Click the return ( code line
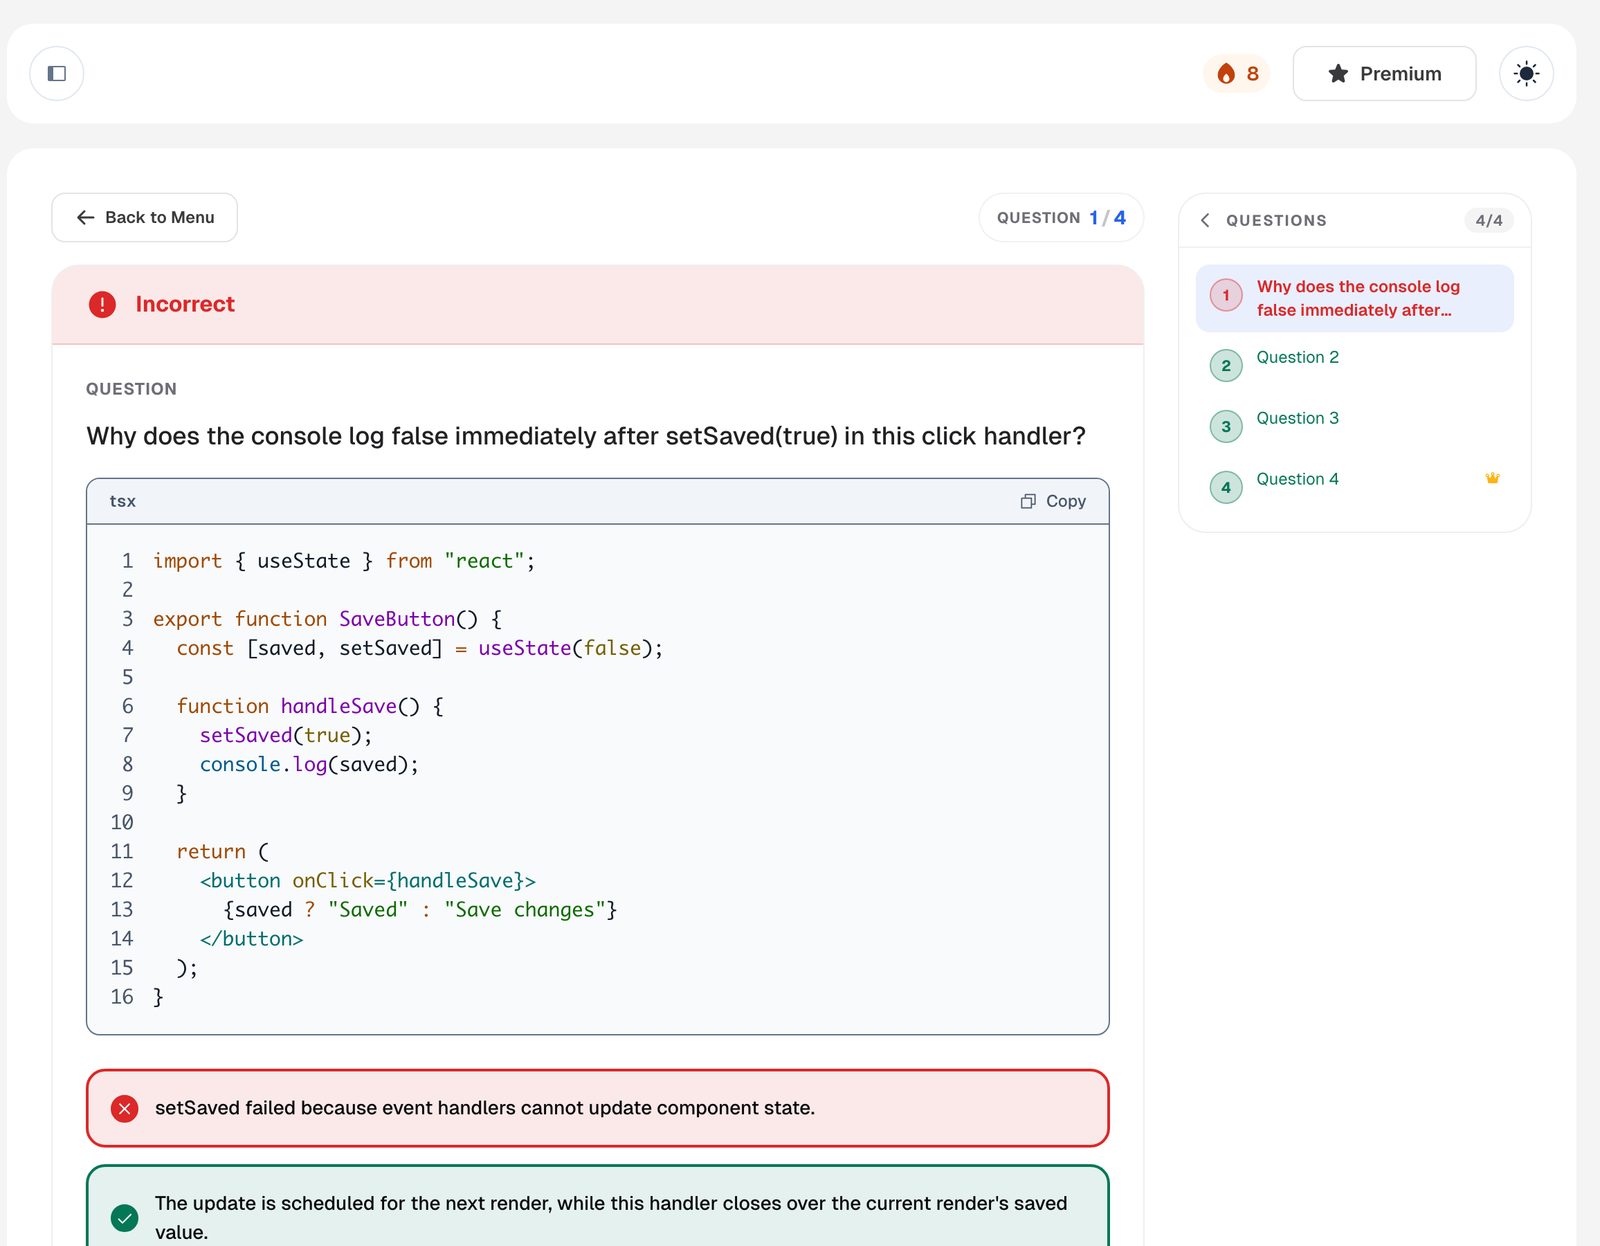The height and width of the screenshot is (1246, 1600). (x=223, y=851)
